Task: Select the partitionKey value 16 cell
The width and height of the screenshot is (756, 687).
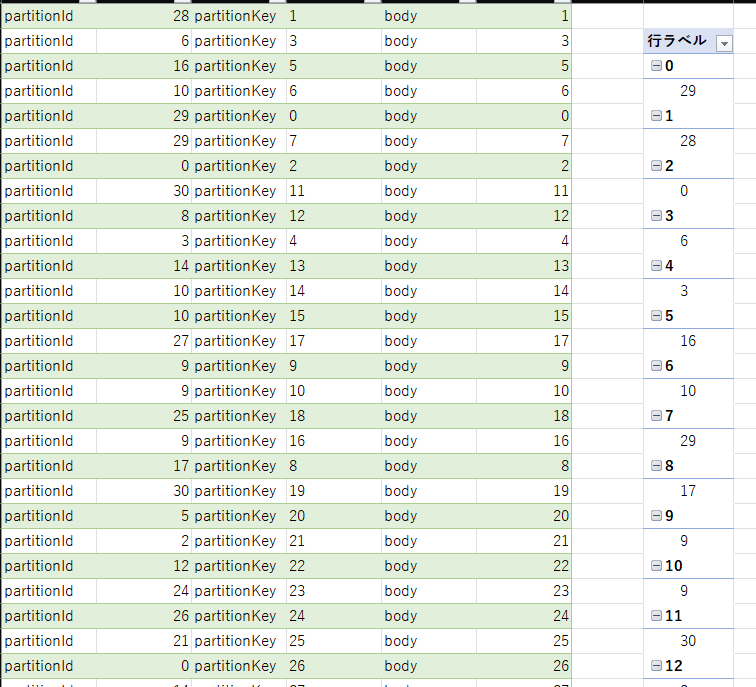Action: [334, 441]
